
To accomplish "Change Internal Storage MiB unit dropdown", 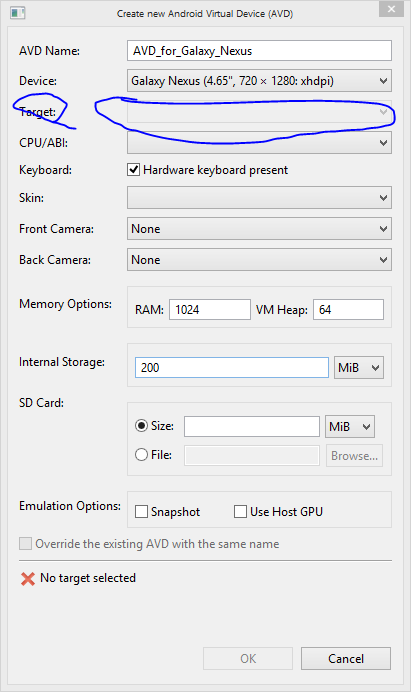I will coord(359,368).
